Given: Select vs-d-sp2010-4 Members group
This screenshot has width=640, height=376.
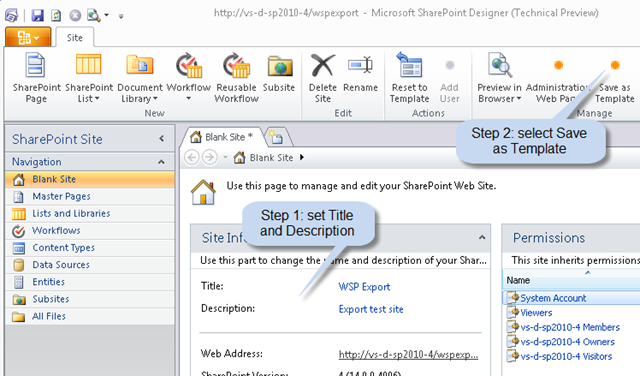Looking at the screenshot, I should point(571,327).
